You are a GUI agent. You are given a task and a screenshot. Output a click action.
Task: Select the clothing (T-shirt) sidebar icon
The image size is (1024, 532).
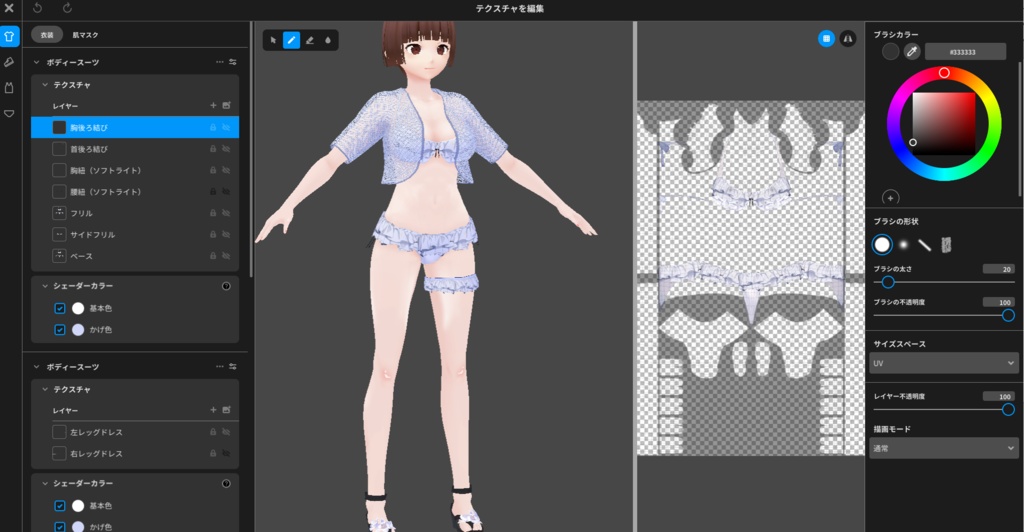point(9,37)
